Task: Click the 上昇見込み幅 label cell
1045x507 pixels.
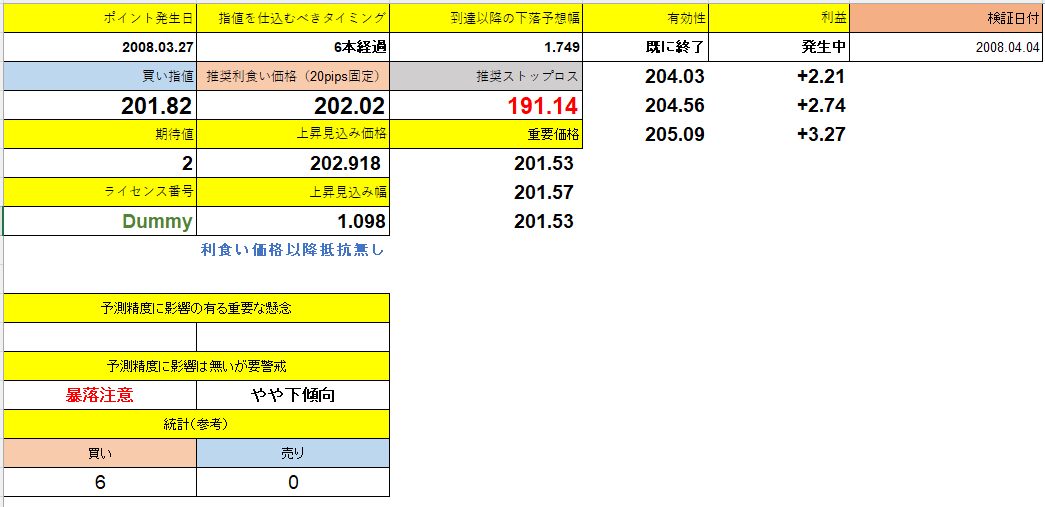Action: point(293,192)
